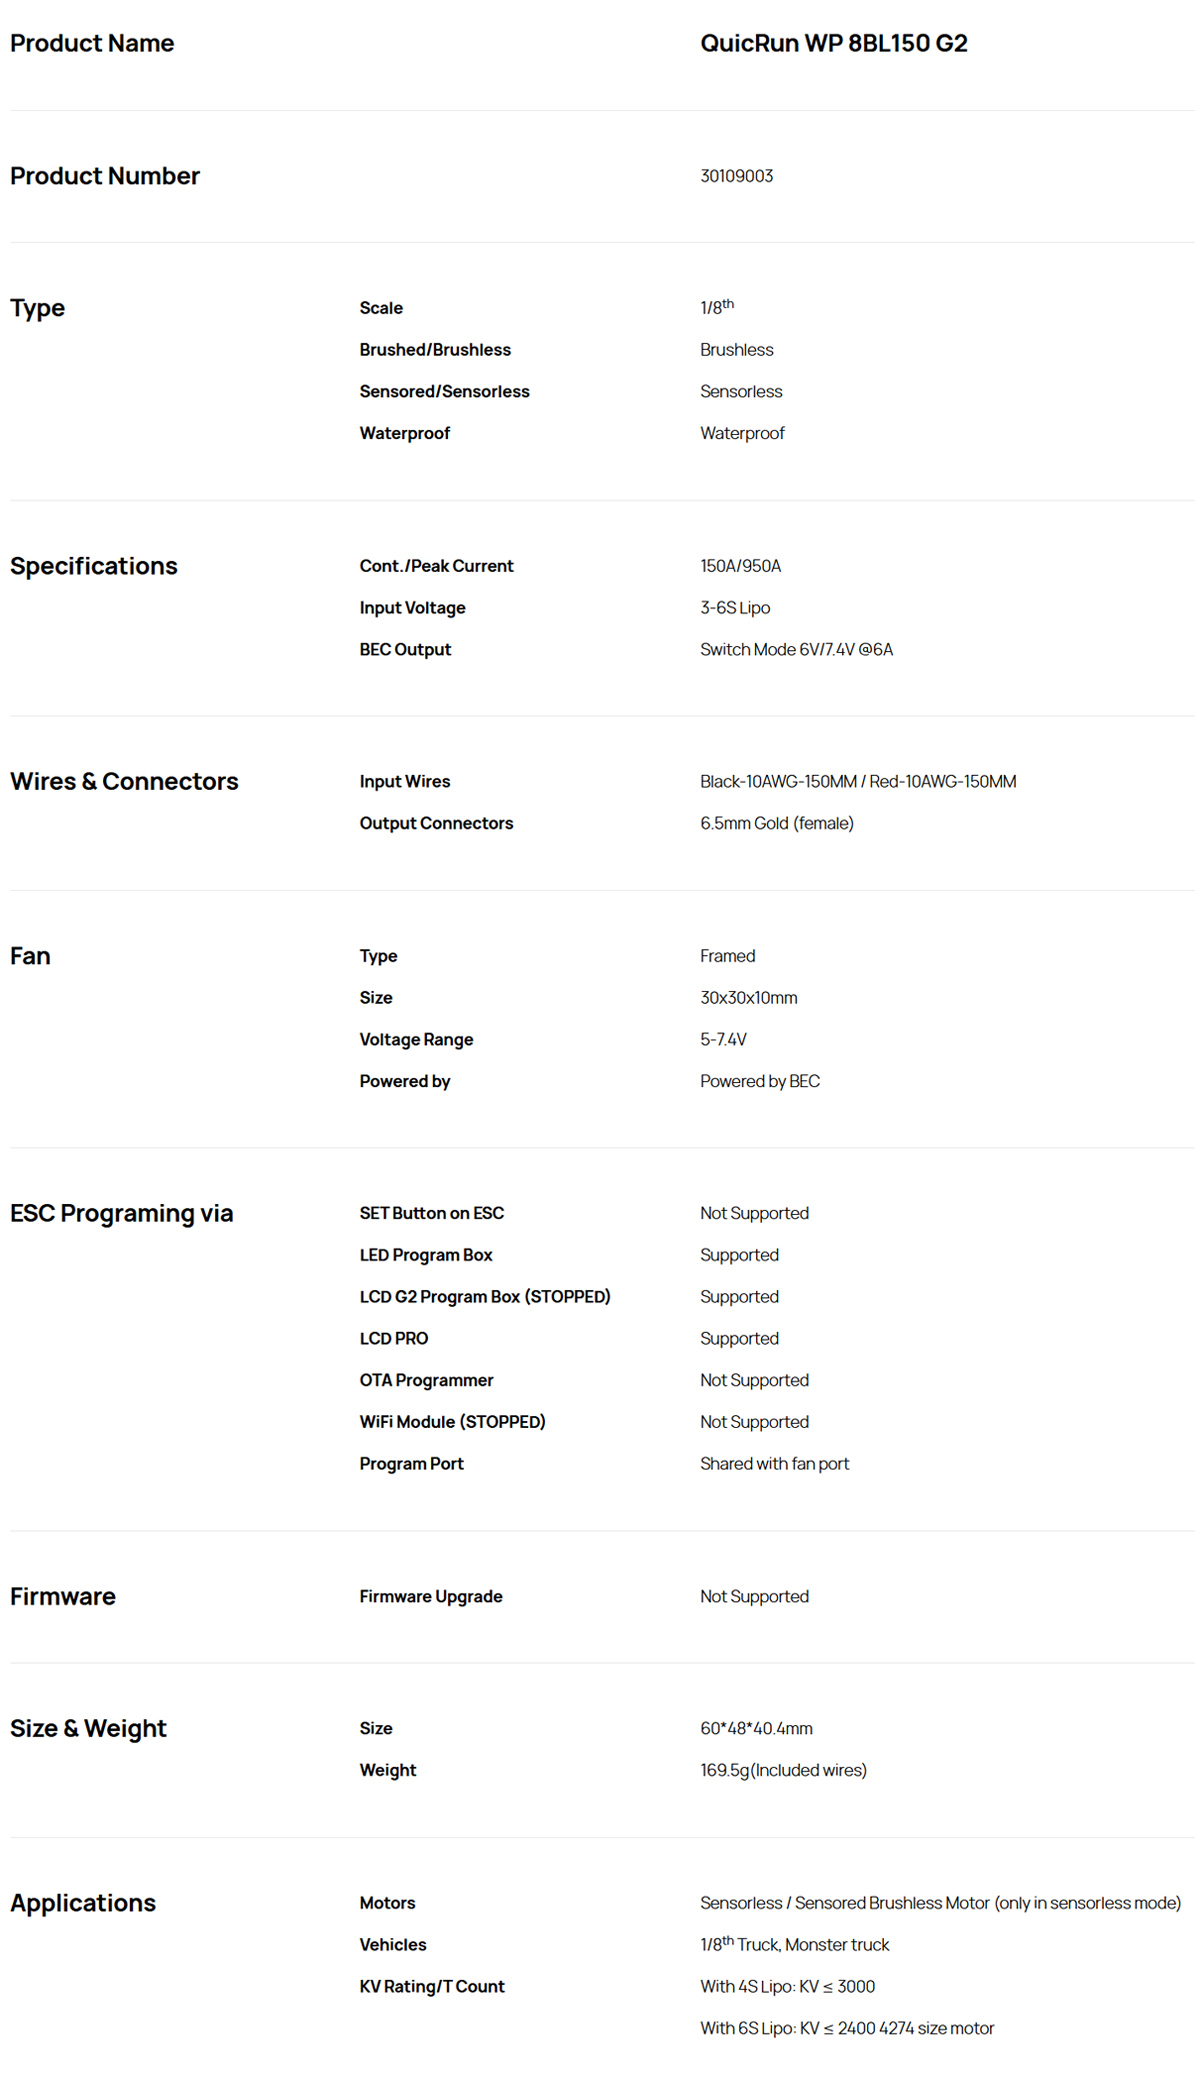The image size is (1200, 2093).
Task: Select the OTA Programmer row label
Action: point(426,1380)
